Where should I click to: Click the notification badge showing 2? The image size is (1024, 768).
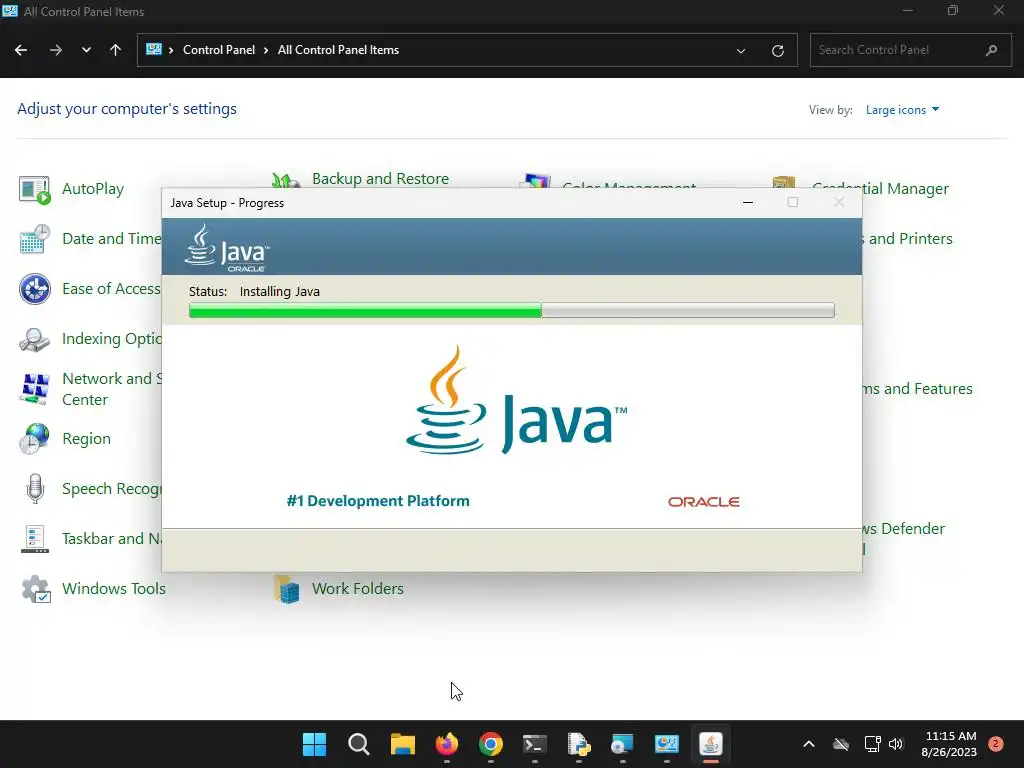[995, 744]
